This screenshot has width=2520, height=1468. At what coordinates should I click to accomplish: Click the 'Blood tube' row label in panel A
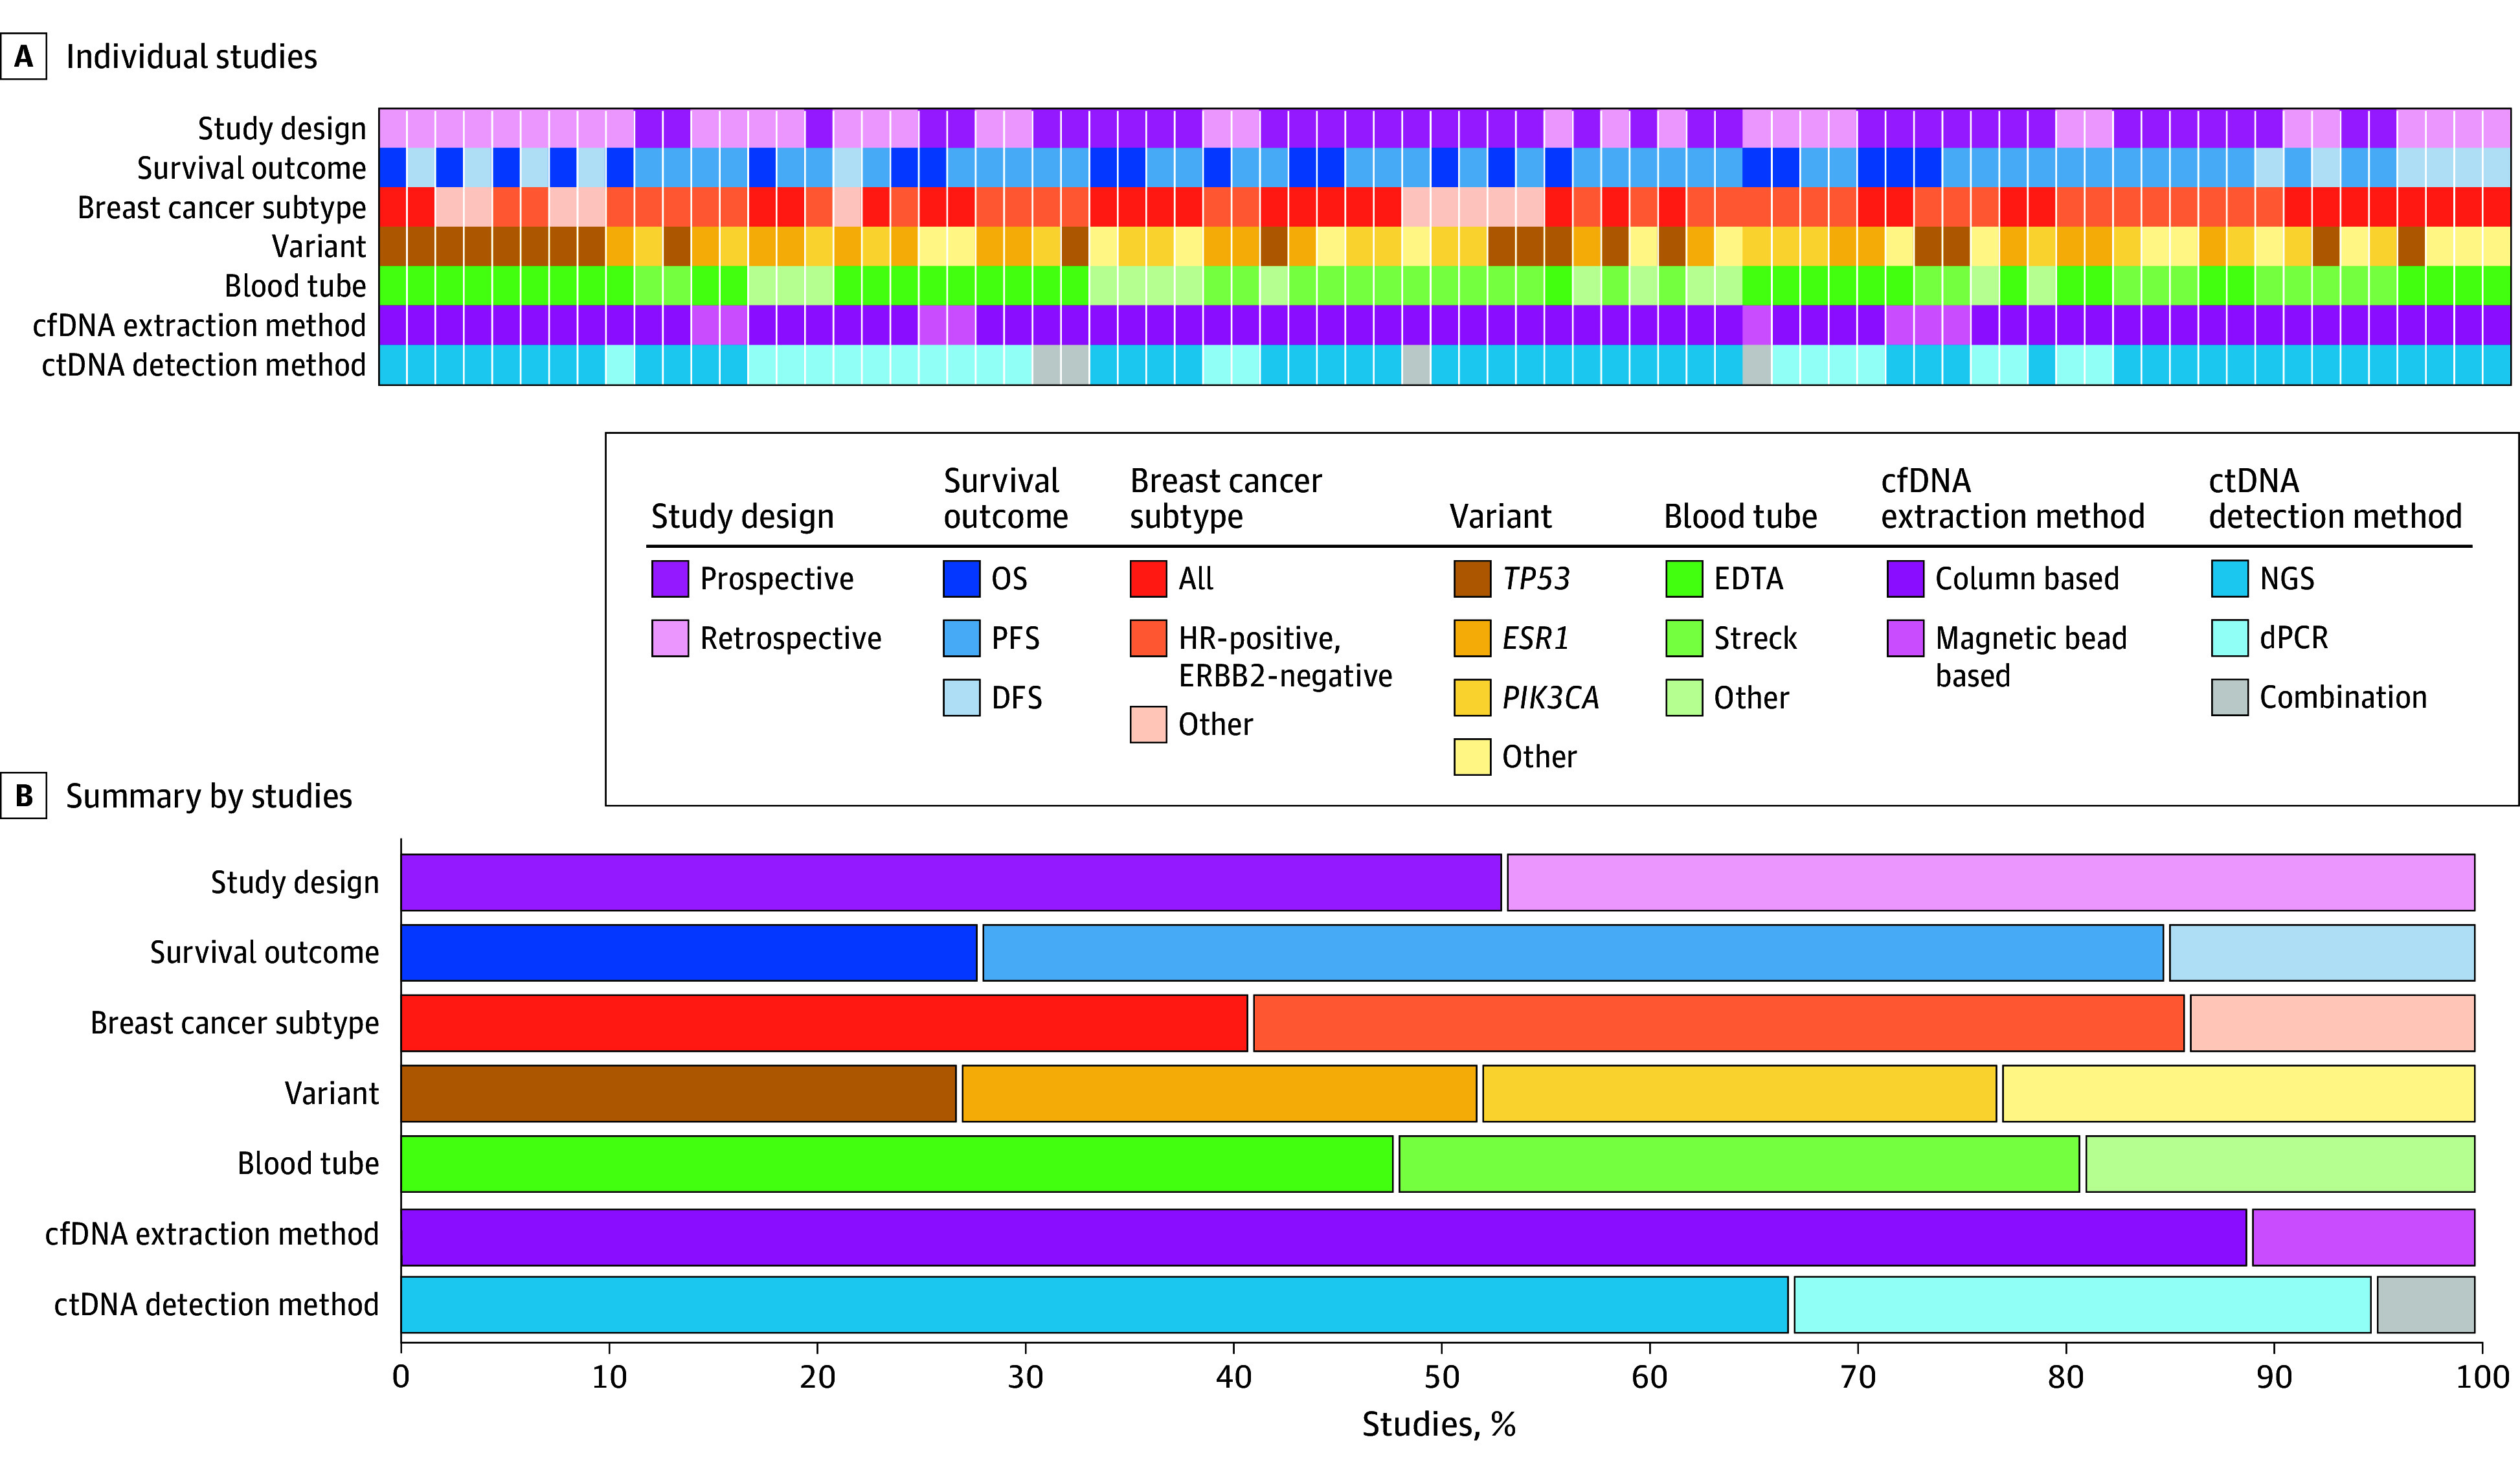click(295, 286)
